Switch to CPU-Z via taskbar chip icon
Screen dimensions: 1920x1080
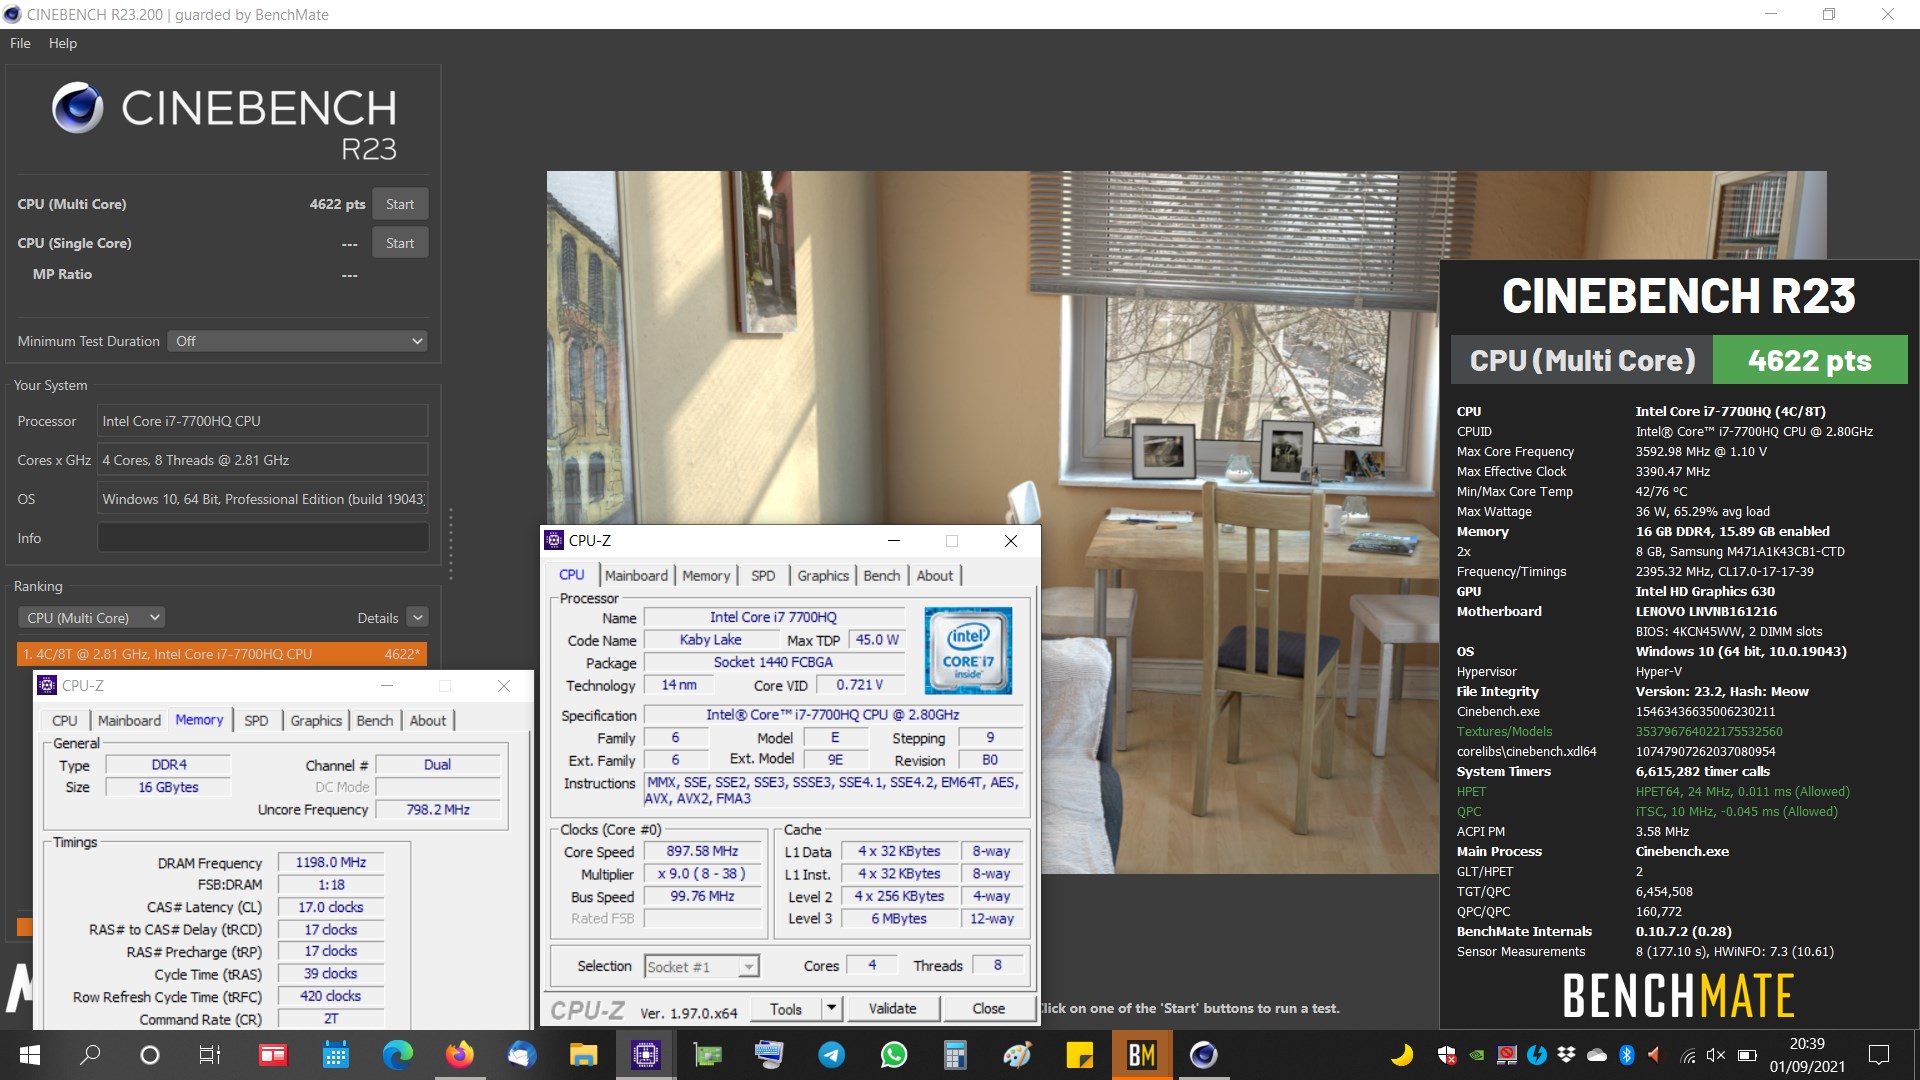pyautogui.click(x=646, y=1055)
